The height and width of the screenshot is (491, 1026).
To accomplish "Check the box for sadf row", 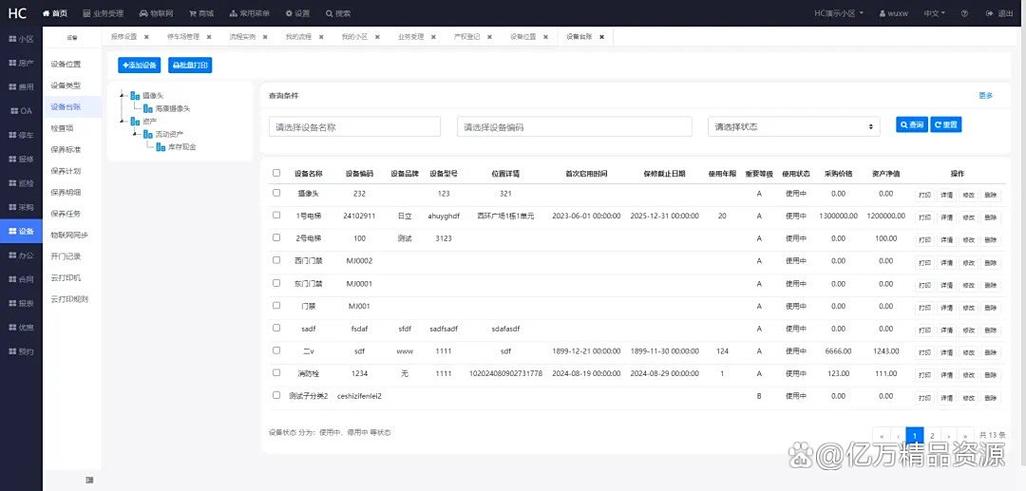I will pyautogui.click(x=276, y=327).
